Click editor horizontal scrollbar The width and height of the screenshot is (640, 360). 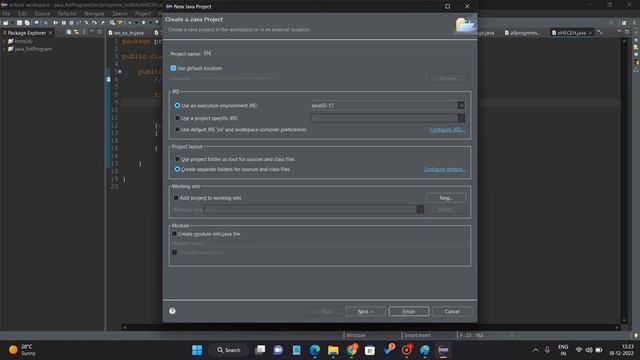click(371, 327)
